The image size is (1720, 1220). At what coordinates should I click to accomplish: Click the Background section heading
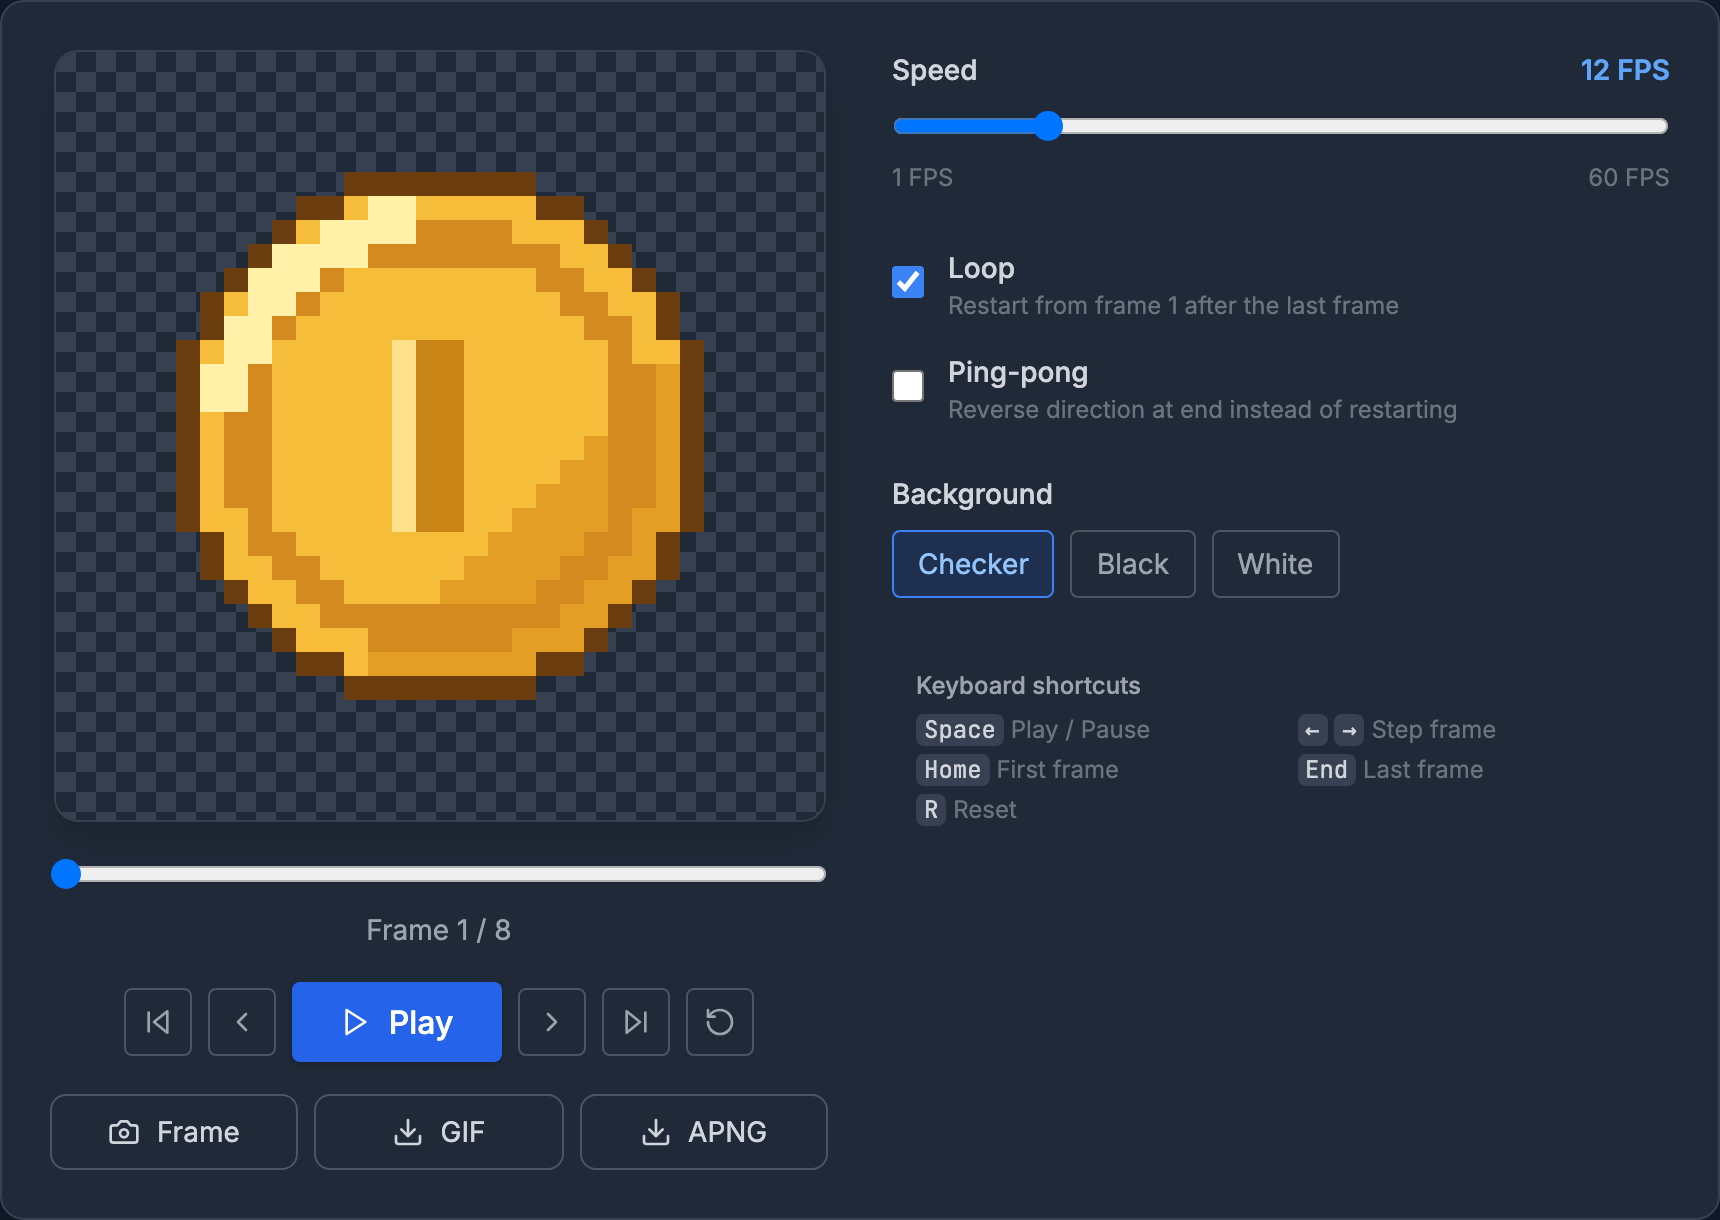(972, 494)
